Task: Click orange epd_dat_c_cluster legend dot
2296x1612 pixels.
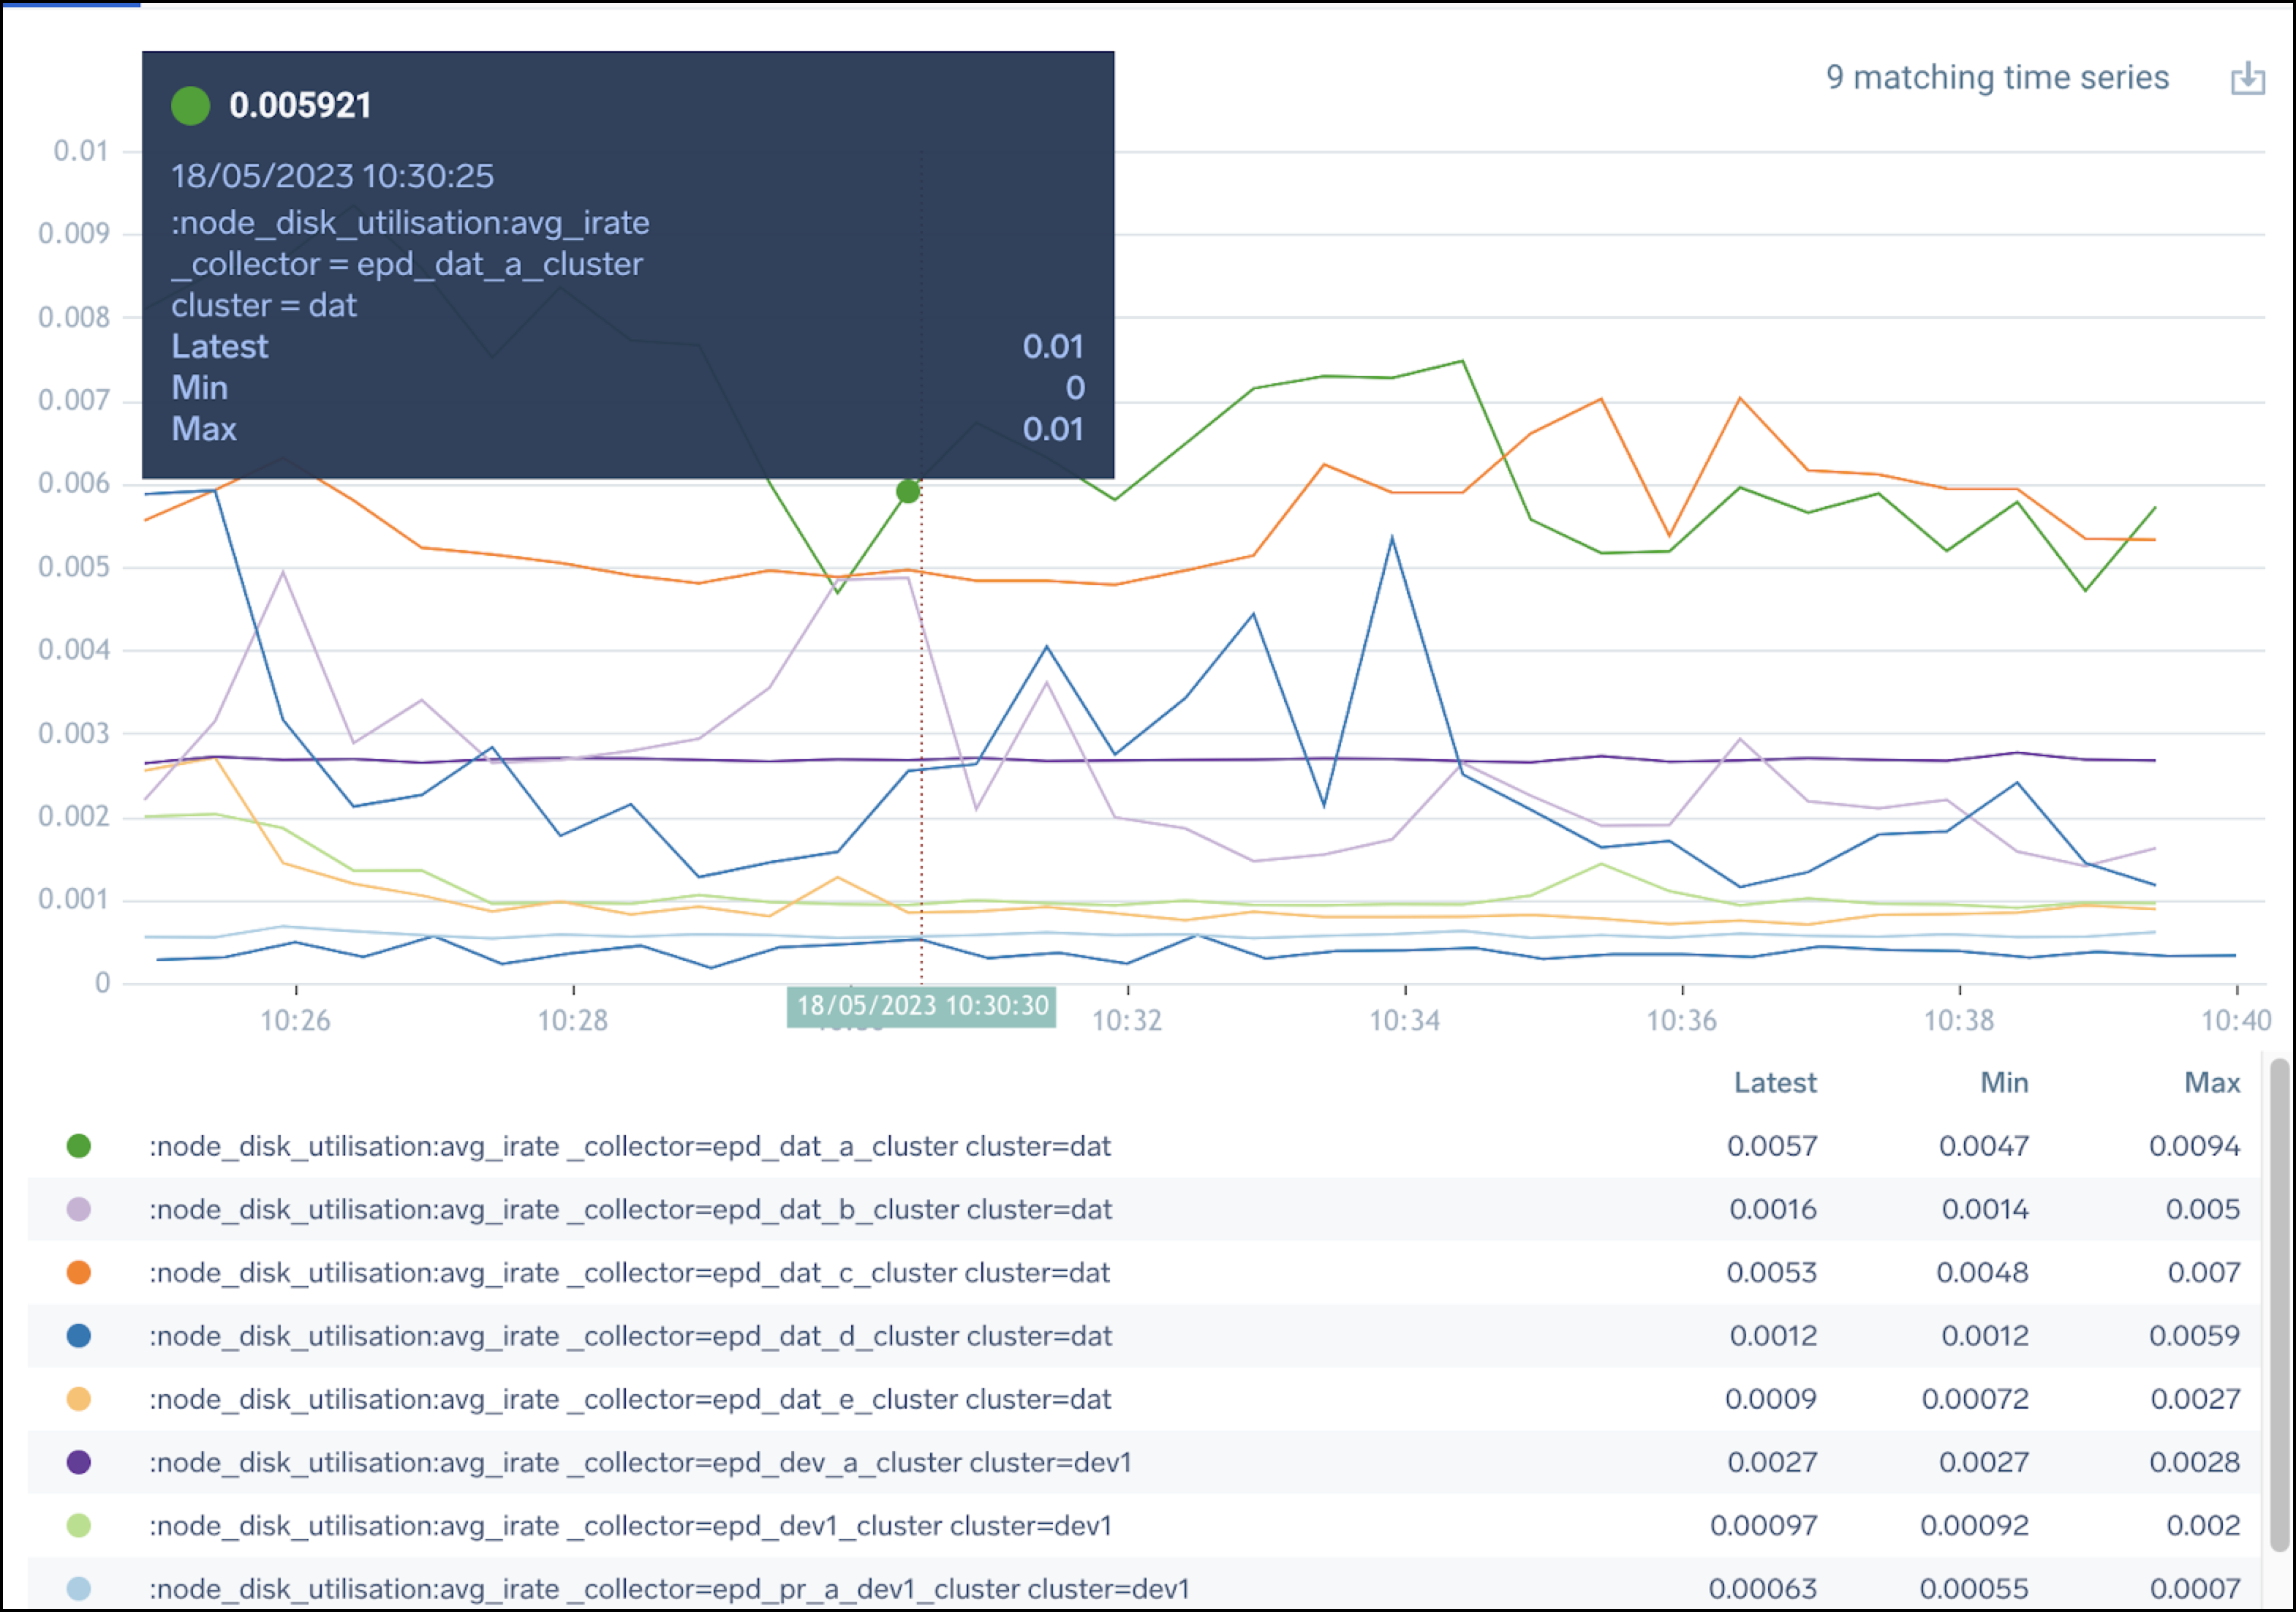Action: coord(79,1272)
